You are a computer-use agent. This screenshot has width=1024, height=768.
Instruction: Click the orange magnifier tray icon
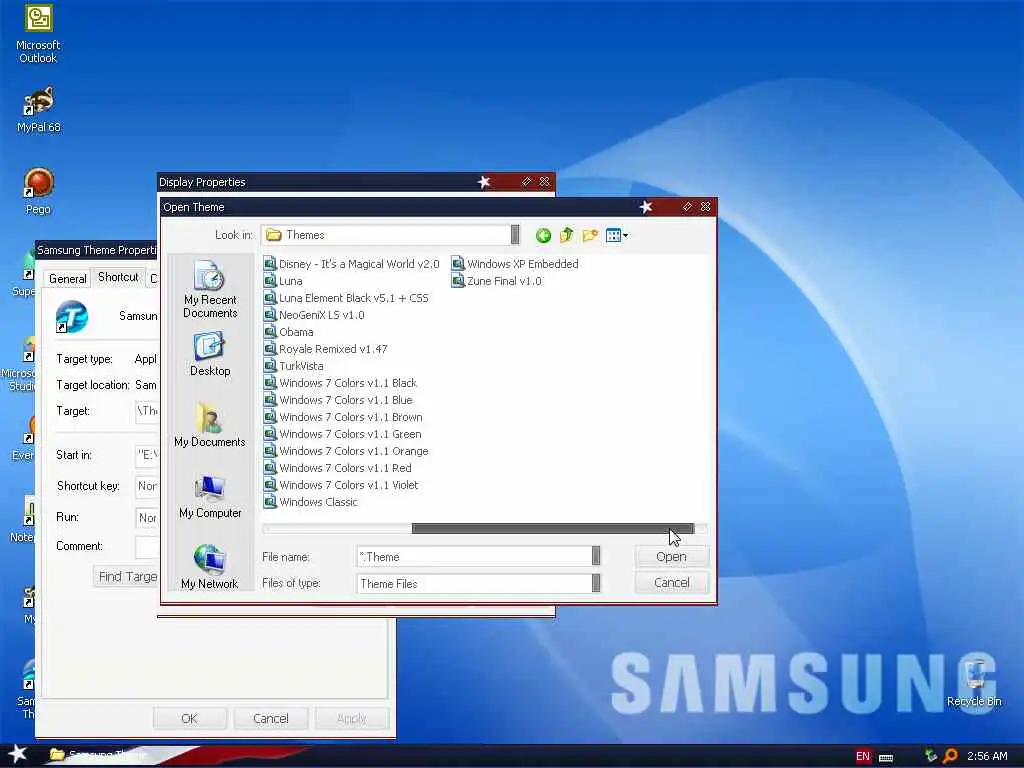click(950, 756)
